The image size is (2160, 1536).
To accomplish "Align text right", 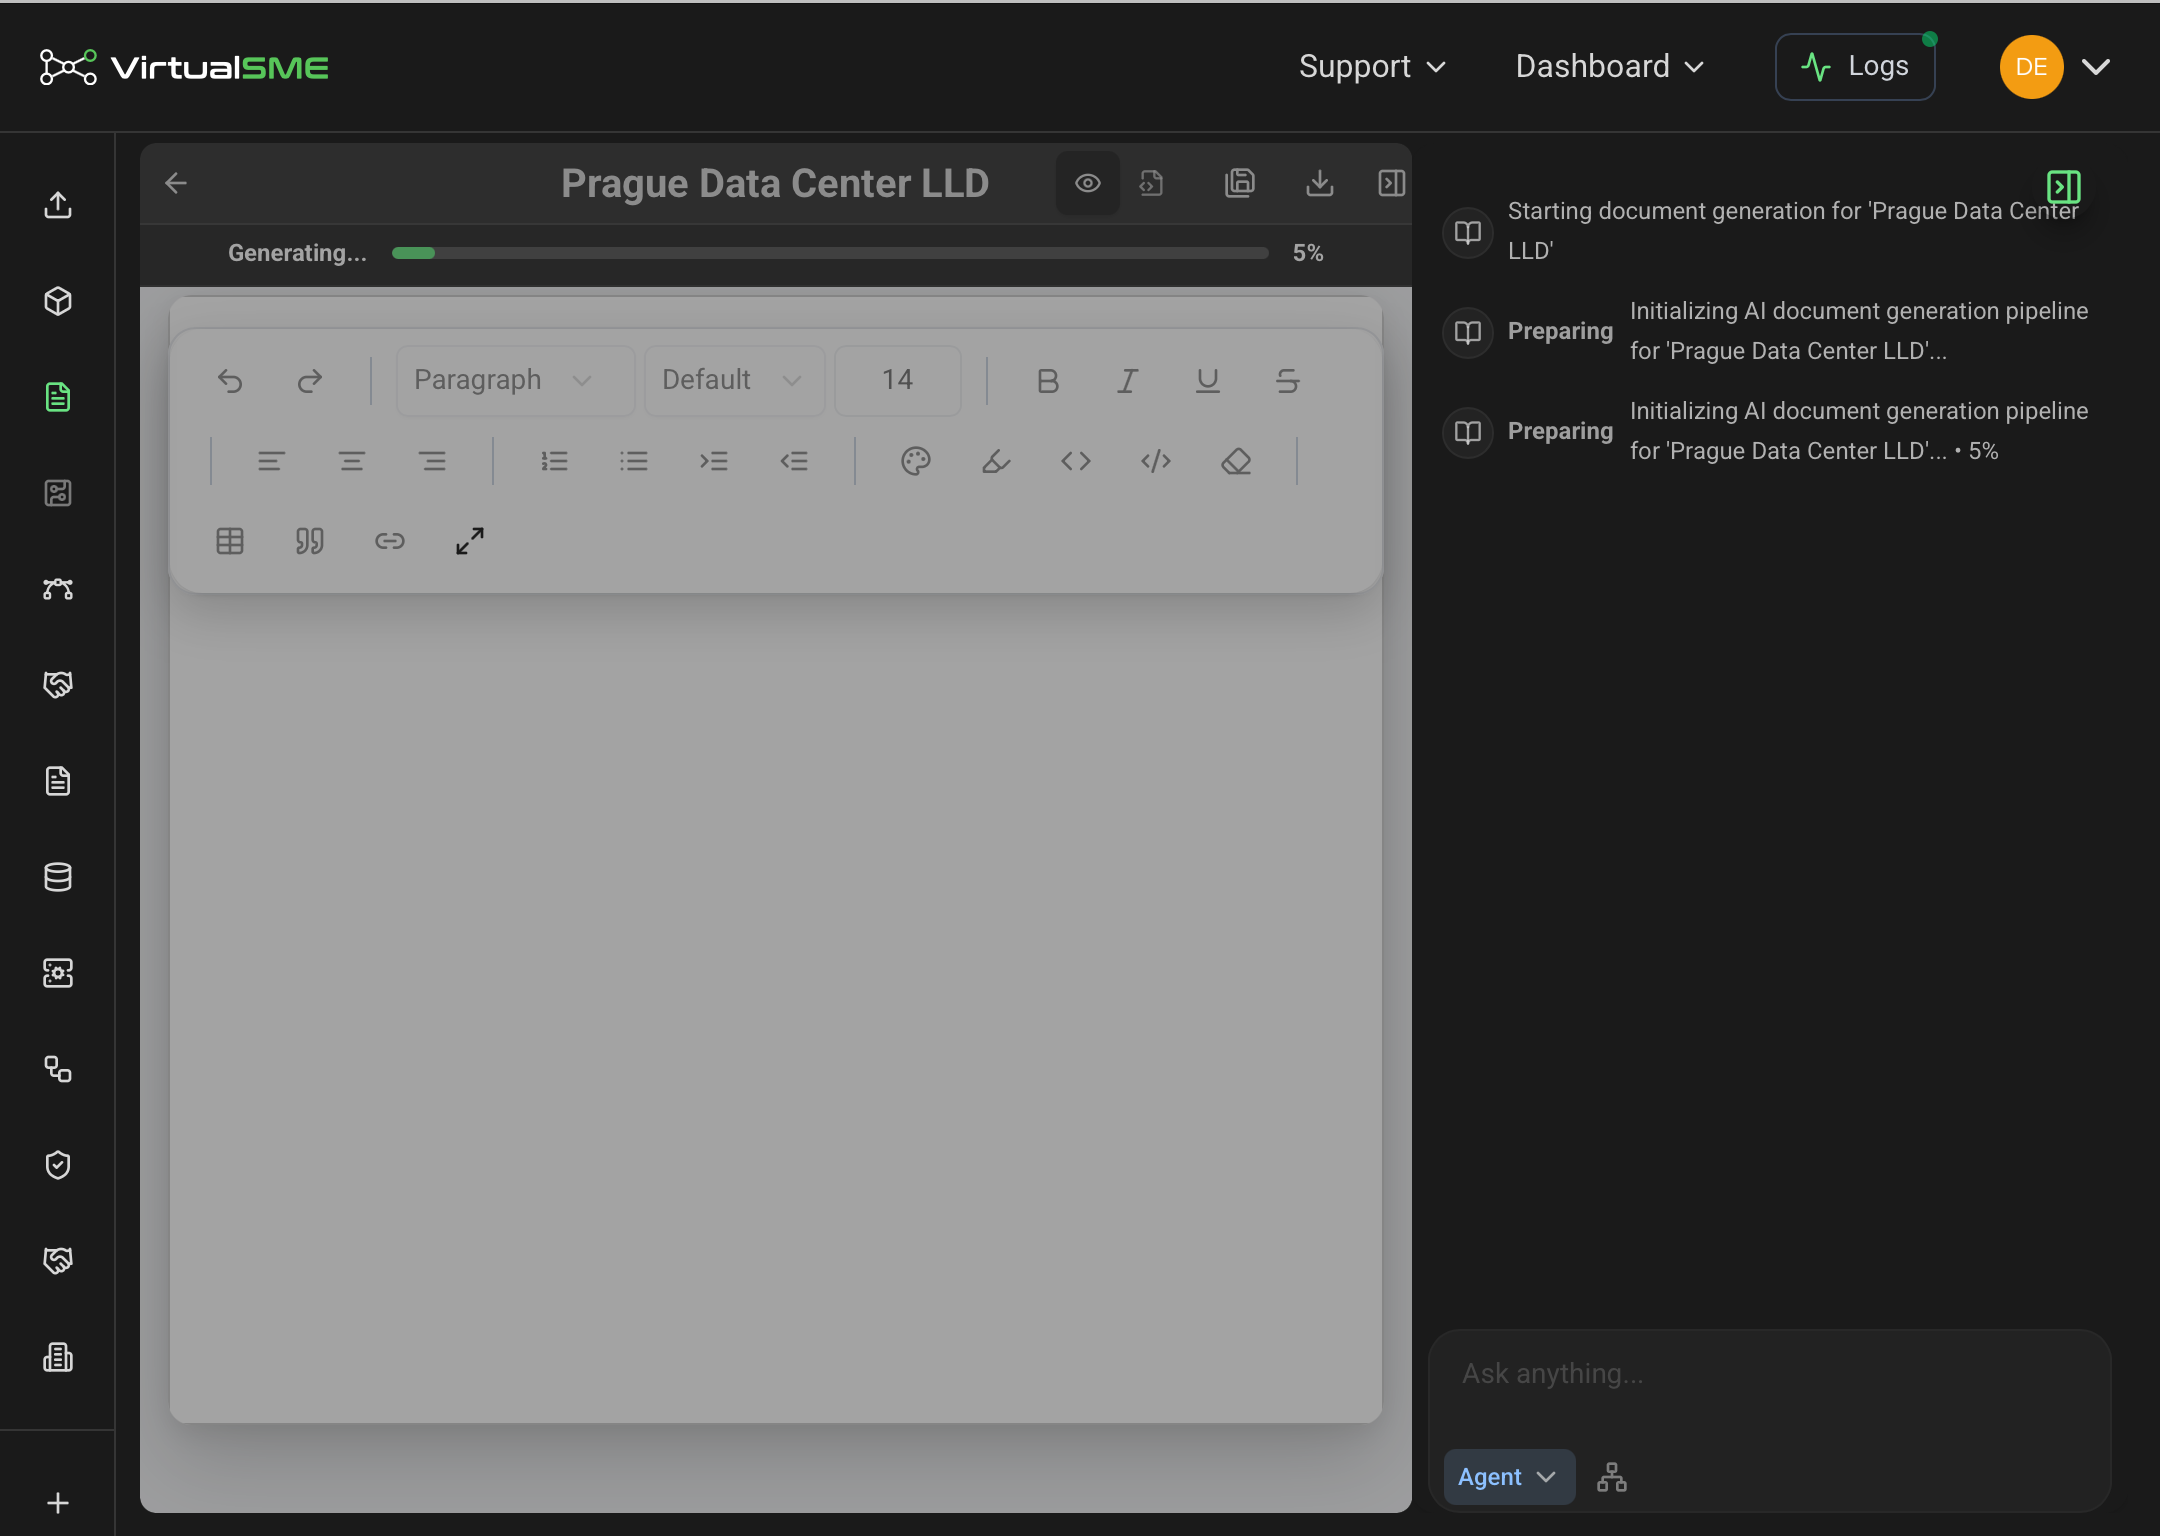I will (x=432, y=461).
